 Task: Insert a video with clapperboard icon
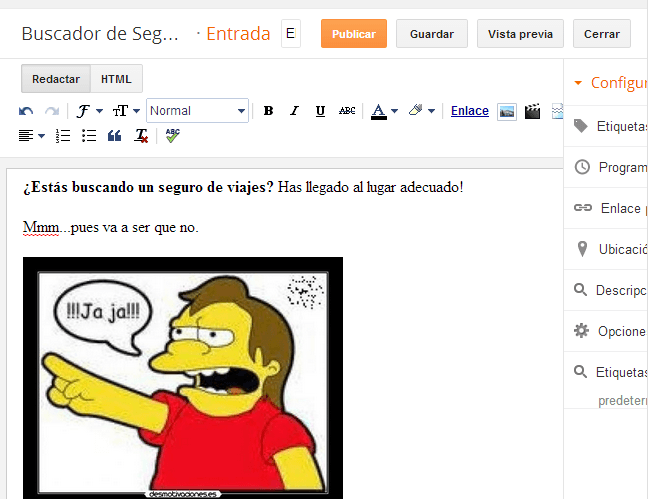click(532, 111)
